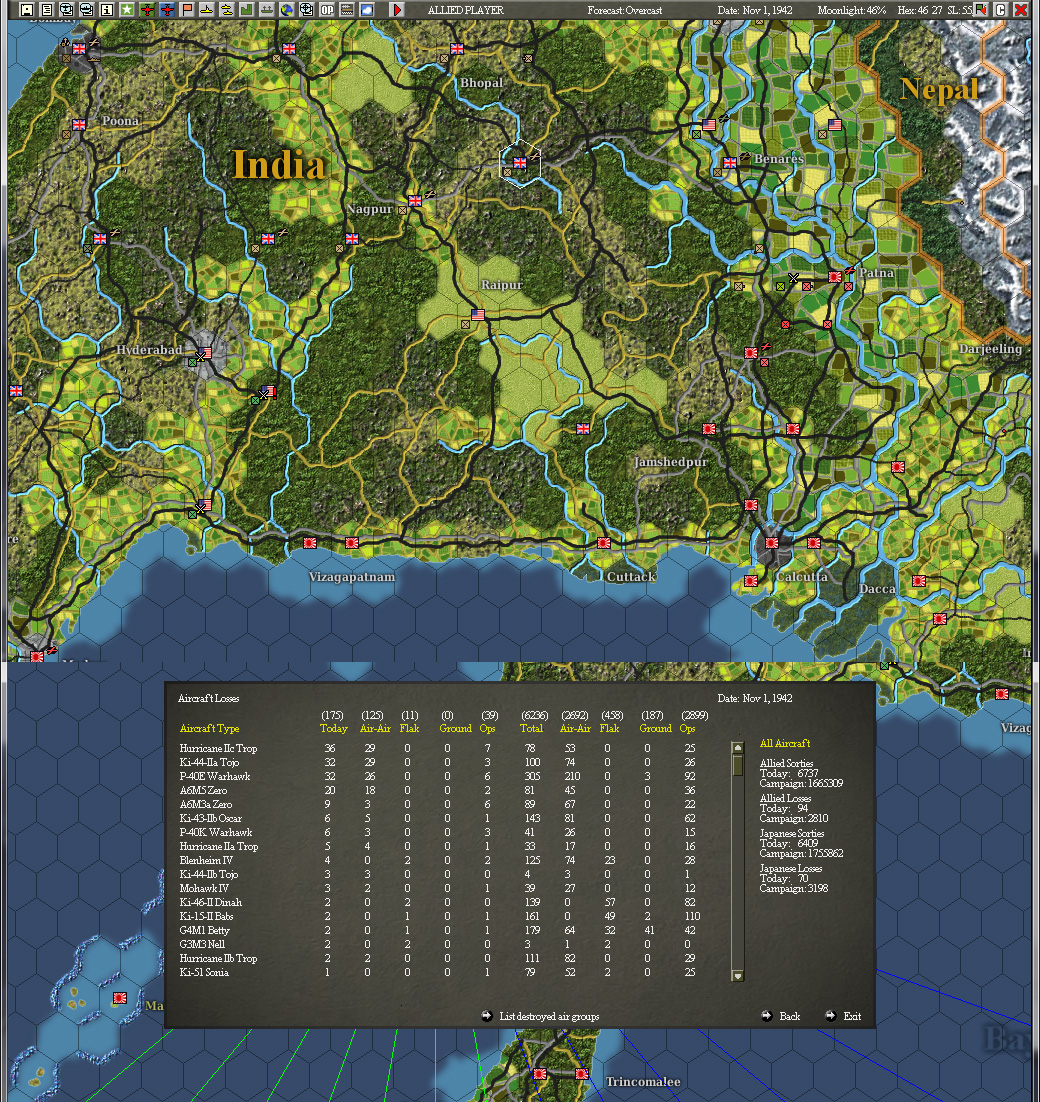Select the US flag base at Raipur
1040x1102 pixels.
(x=478, y=315)
